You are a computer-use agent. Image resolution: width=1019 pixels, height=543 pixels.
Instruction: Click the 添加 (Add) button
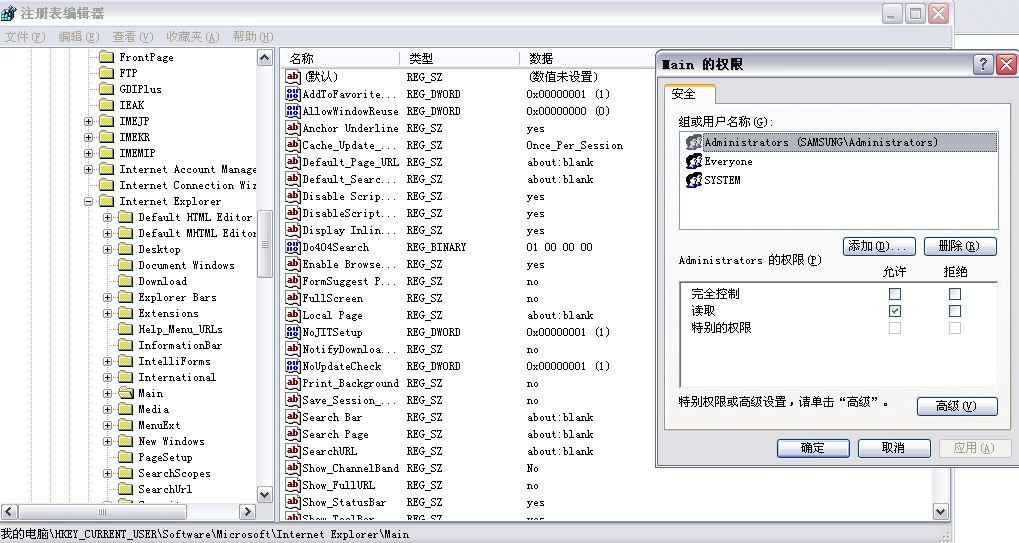point(879,246)
